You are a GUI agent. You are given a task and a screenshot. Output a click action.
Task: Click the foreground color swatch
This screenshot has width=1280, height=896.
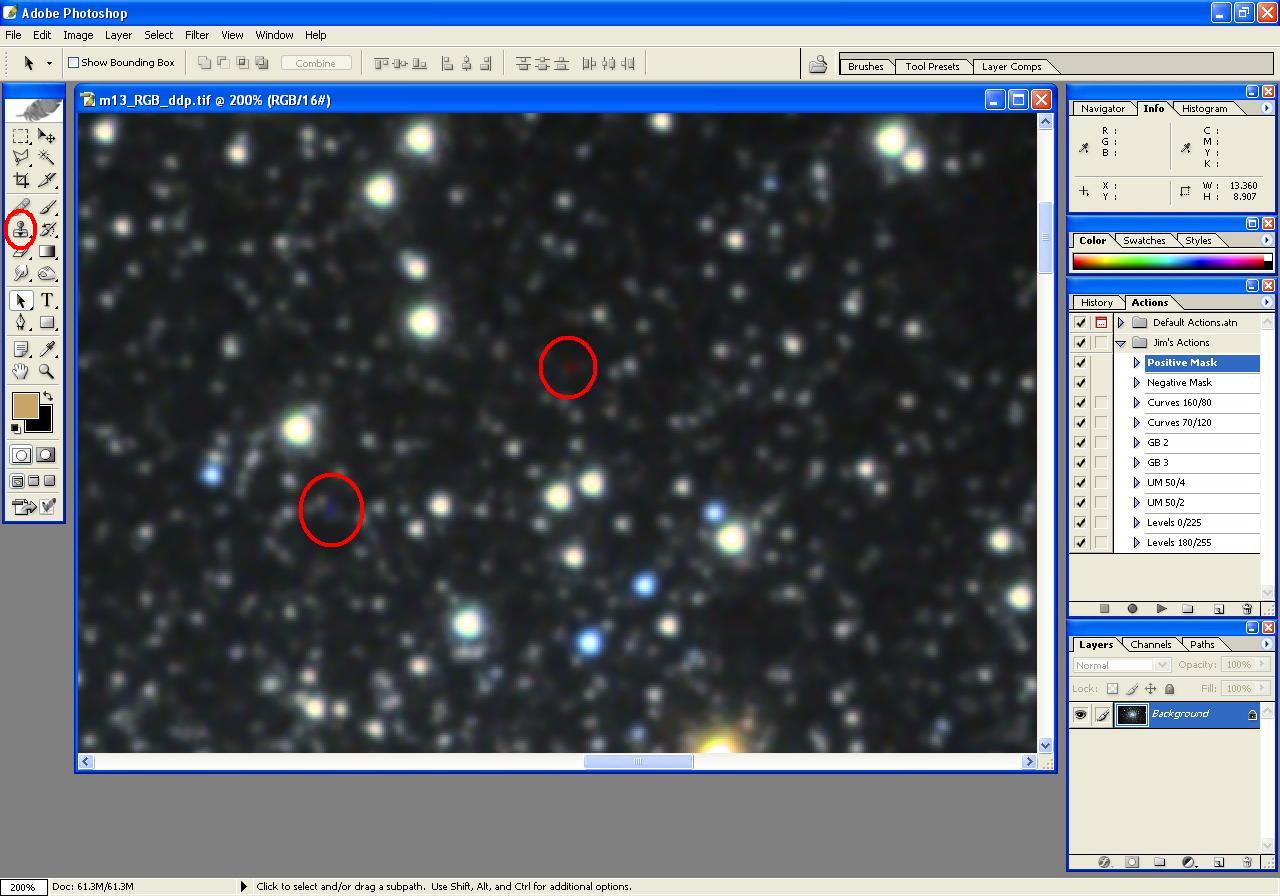(x=24, y=405)
